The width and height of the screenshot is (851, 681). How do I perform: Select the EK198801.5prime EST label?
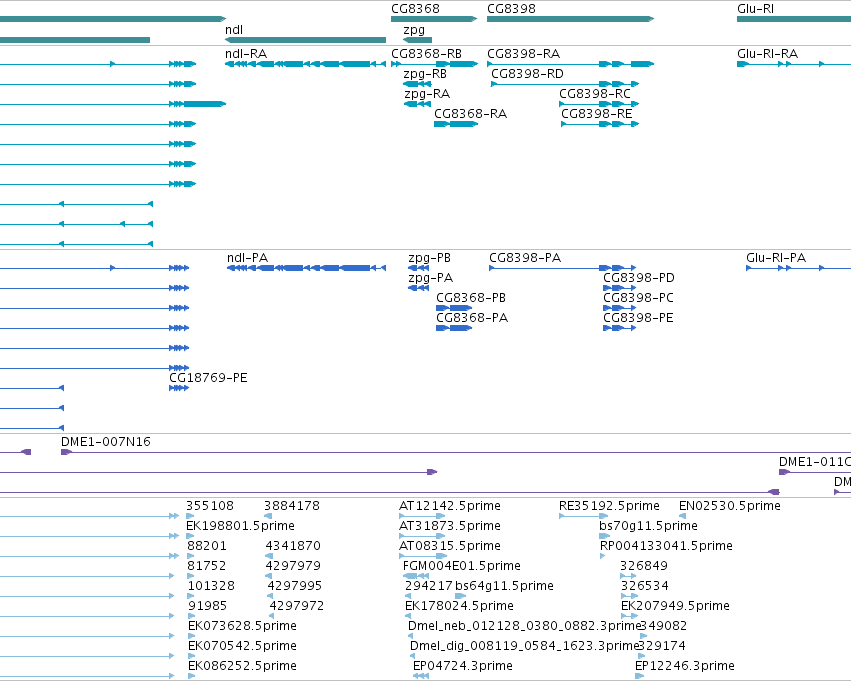240,526
